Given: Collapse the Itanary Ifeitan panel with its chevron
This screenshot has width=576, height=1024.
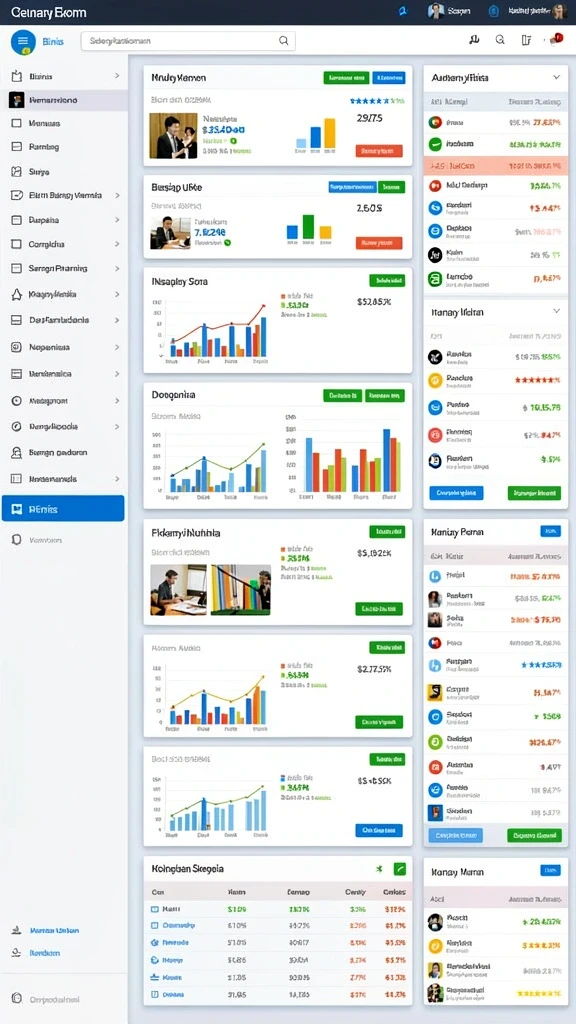Looking at the screenshot, I should pos(556,312).
